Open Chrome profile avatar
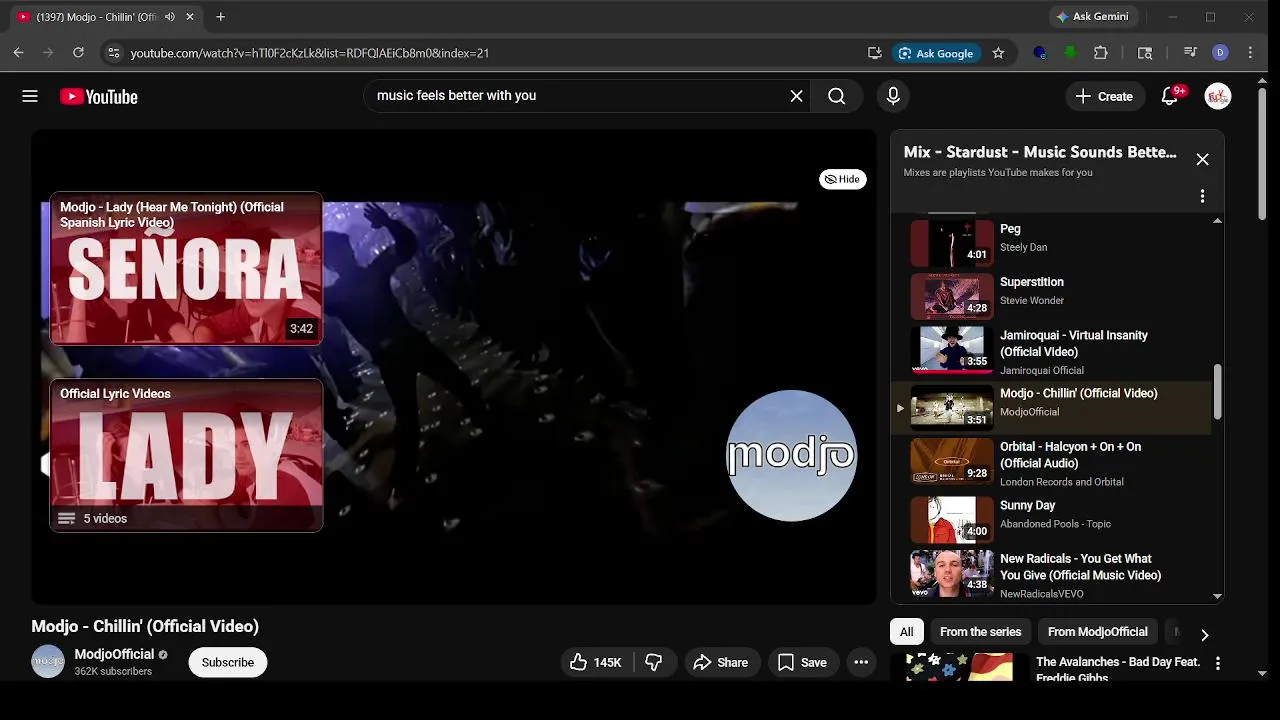The image size is (1280, 720). point(1220,53)
